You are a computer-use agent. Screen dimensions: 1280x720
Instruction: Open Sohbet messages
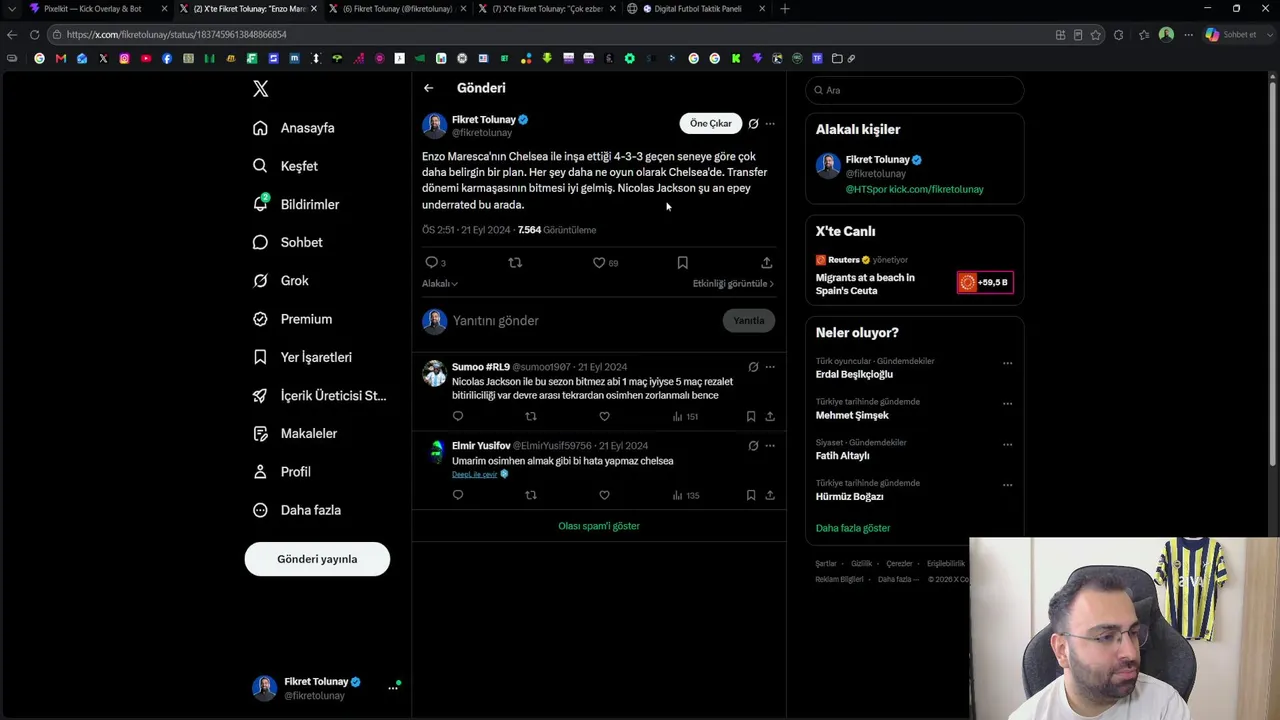(287, 242)
